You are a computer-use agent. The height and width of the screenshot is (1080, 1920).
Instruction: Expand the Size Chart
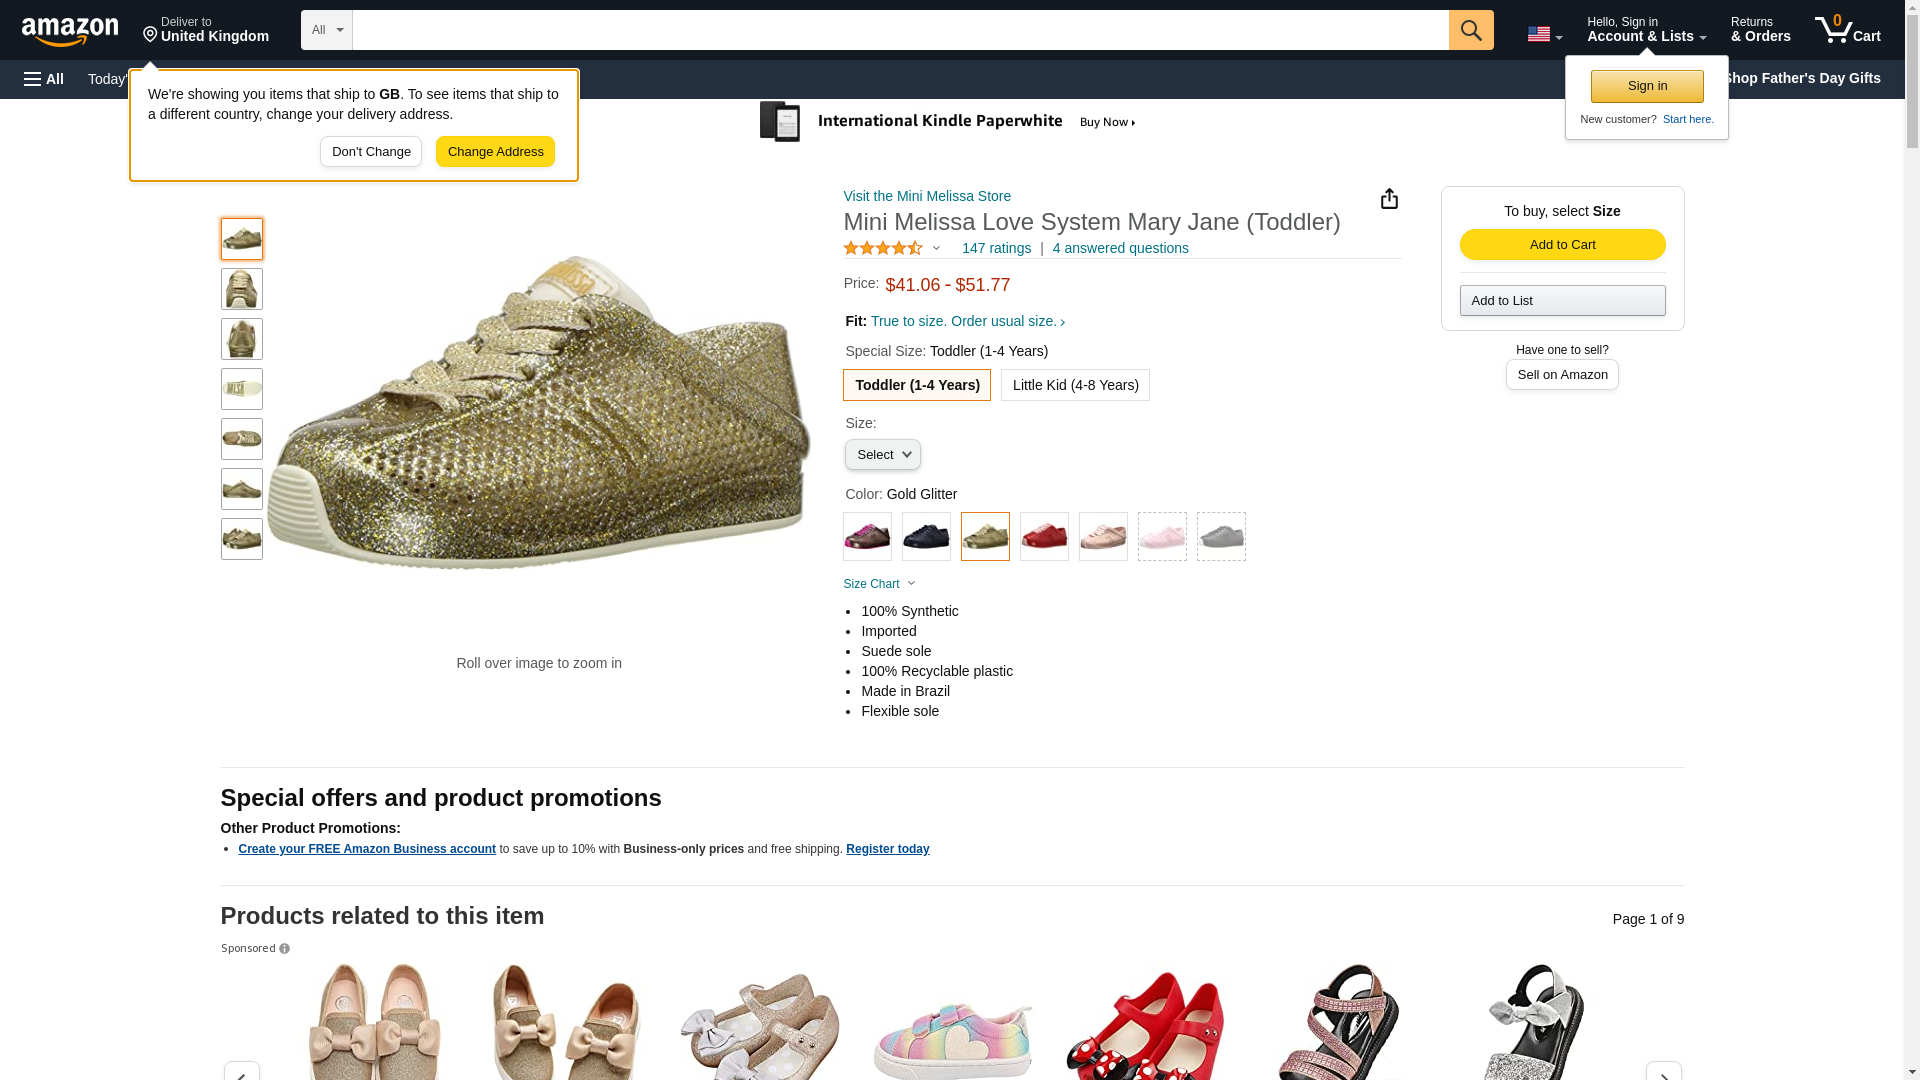click(879, 584)
